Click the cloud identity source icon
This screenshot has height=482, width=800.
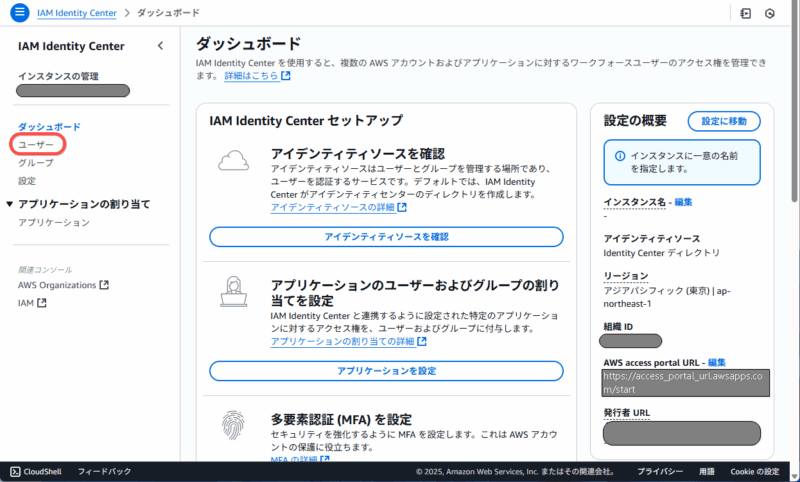pyautogui.click(x=234, y=161)
